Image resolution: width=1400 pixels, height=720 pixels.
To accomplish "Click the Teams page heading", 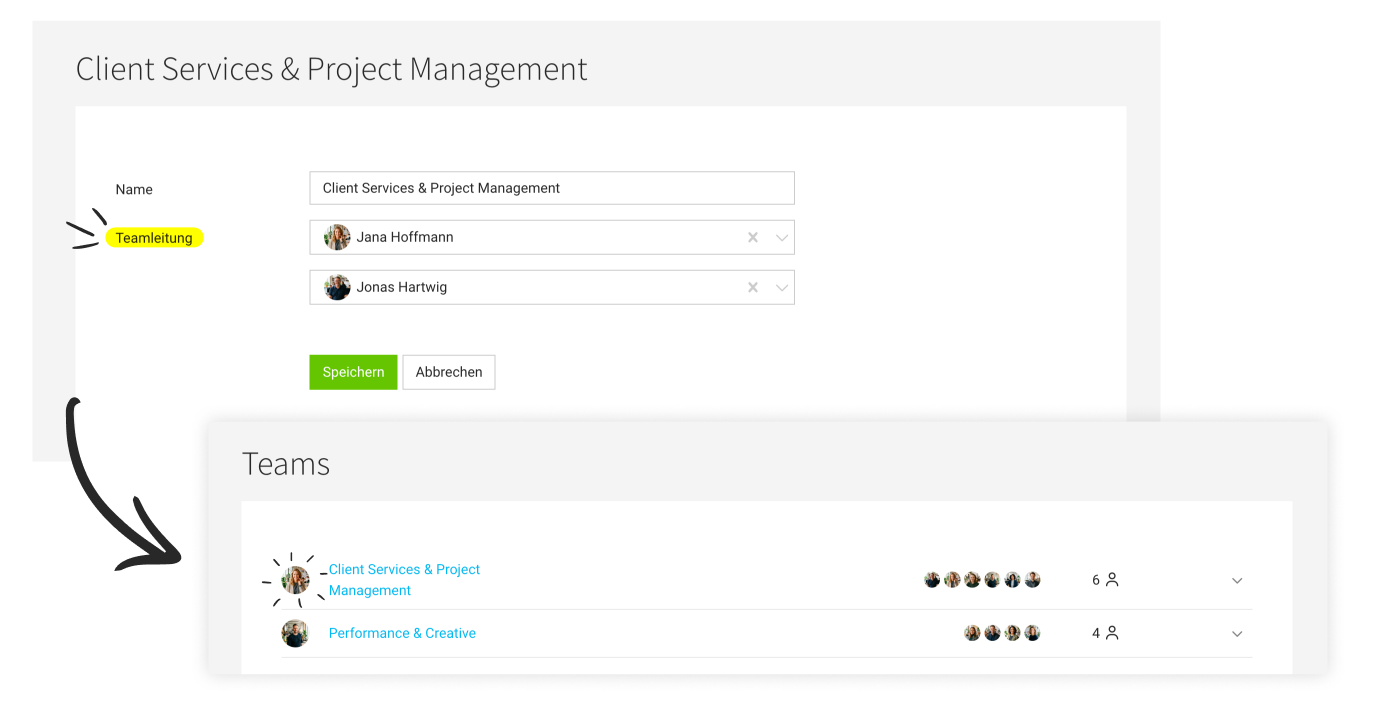I will point(286,464).
